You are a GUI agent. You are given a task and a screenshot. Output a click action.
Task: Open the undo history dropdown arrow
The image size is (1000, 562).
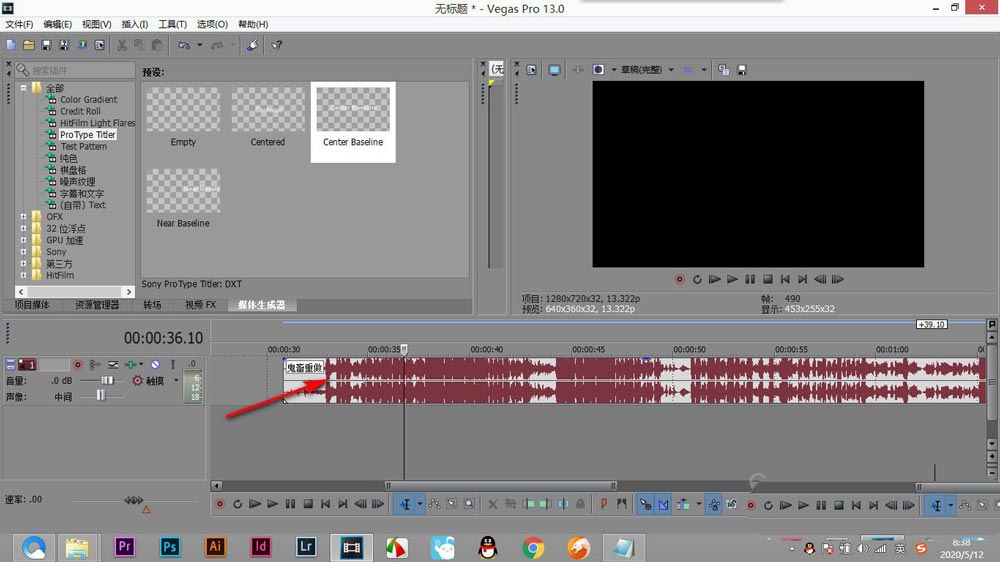[200, 45]
